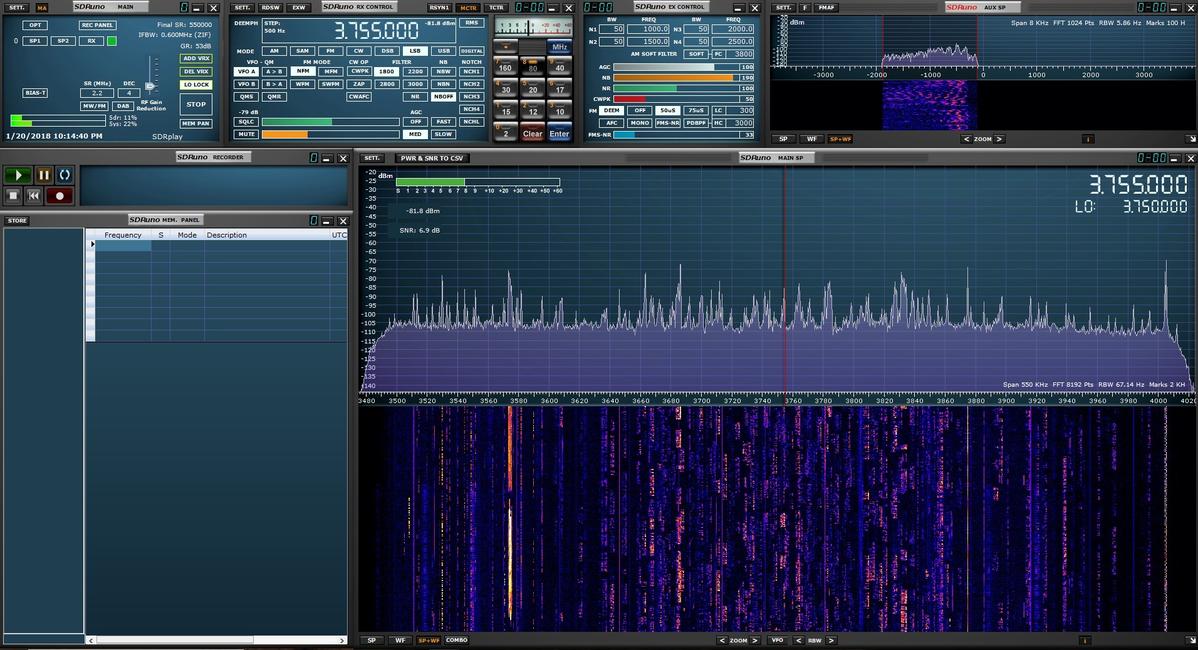
Task: Switch Aux SP to SP view
Action: coord(783,139)
